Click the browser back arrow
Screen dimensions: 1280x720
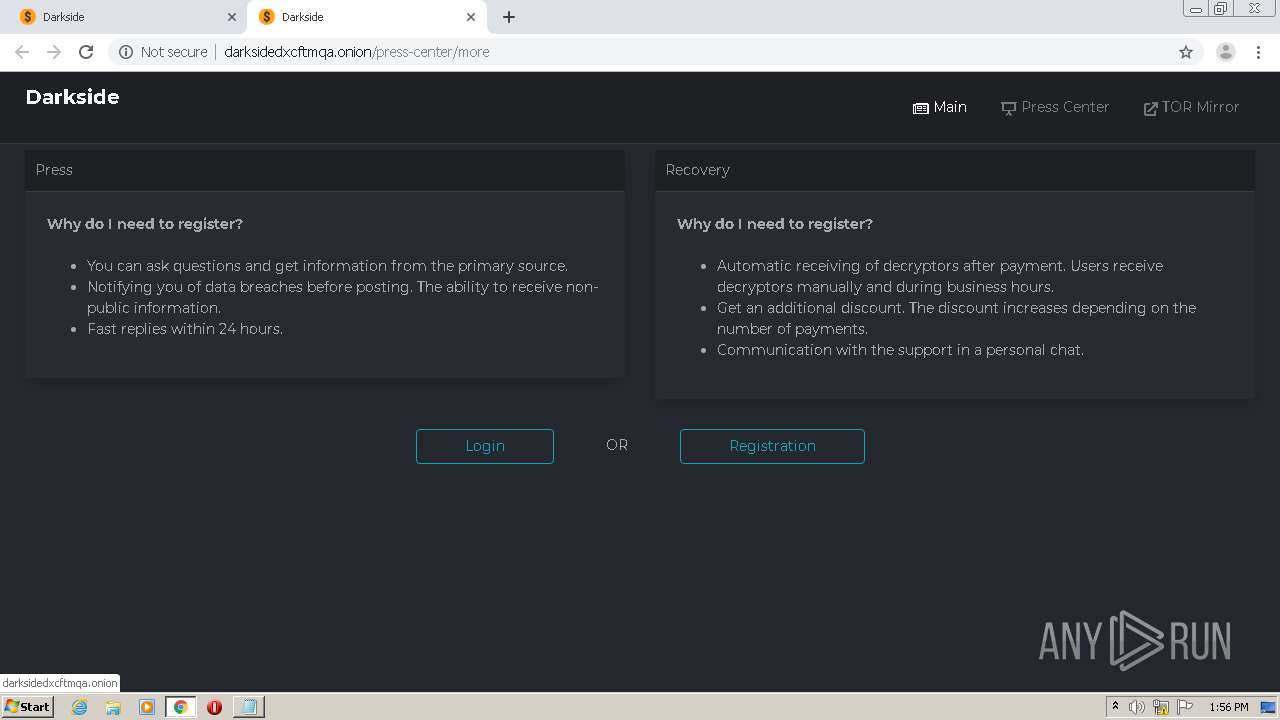[22, 52]
